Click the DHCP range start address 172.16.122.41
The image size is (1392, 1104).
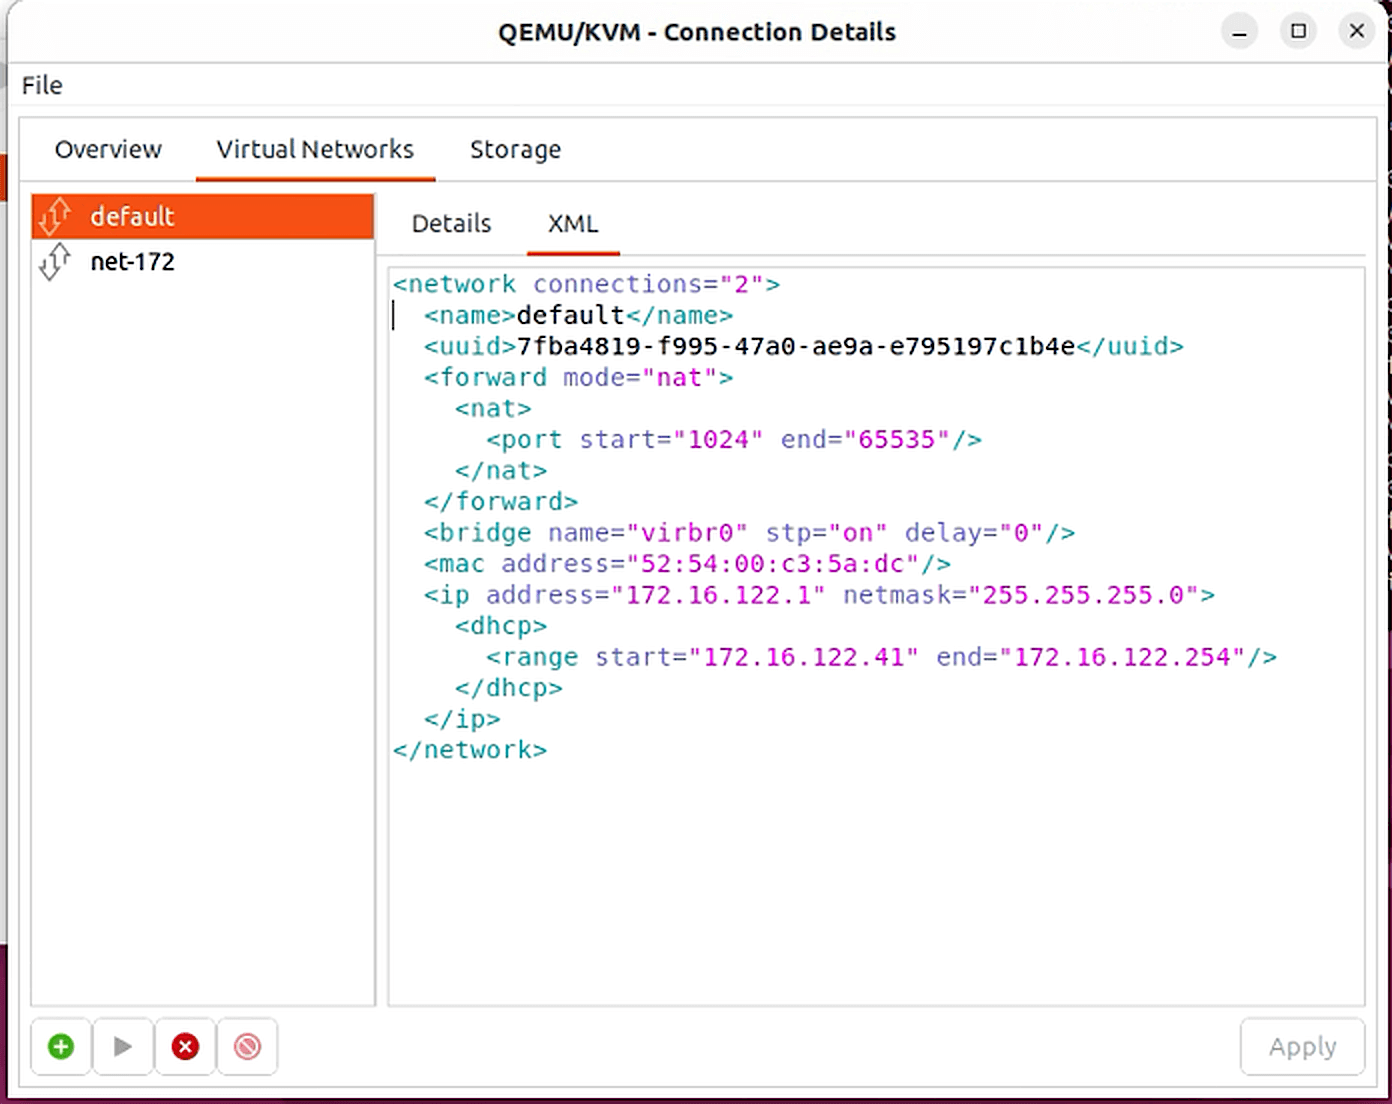(x=803, y=657)
